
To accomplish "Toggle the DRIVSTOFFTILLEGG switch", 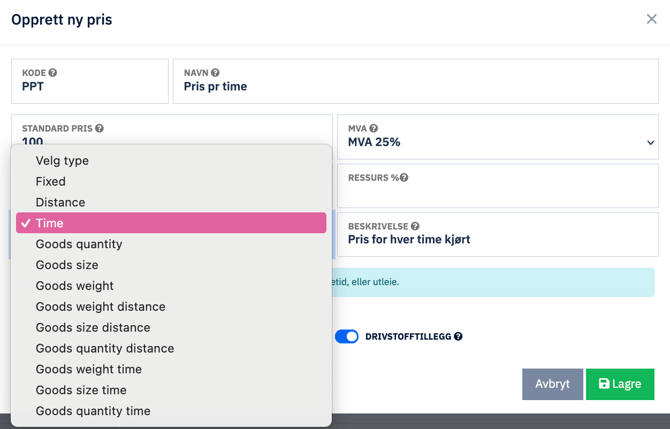I will 346,337.
